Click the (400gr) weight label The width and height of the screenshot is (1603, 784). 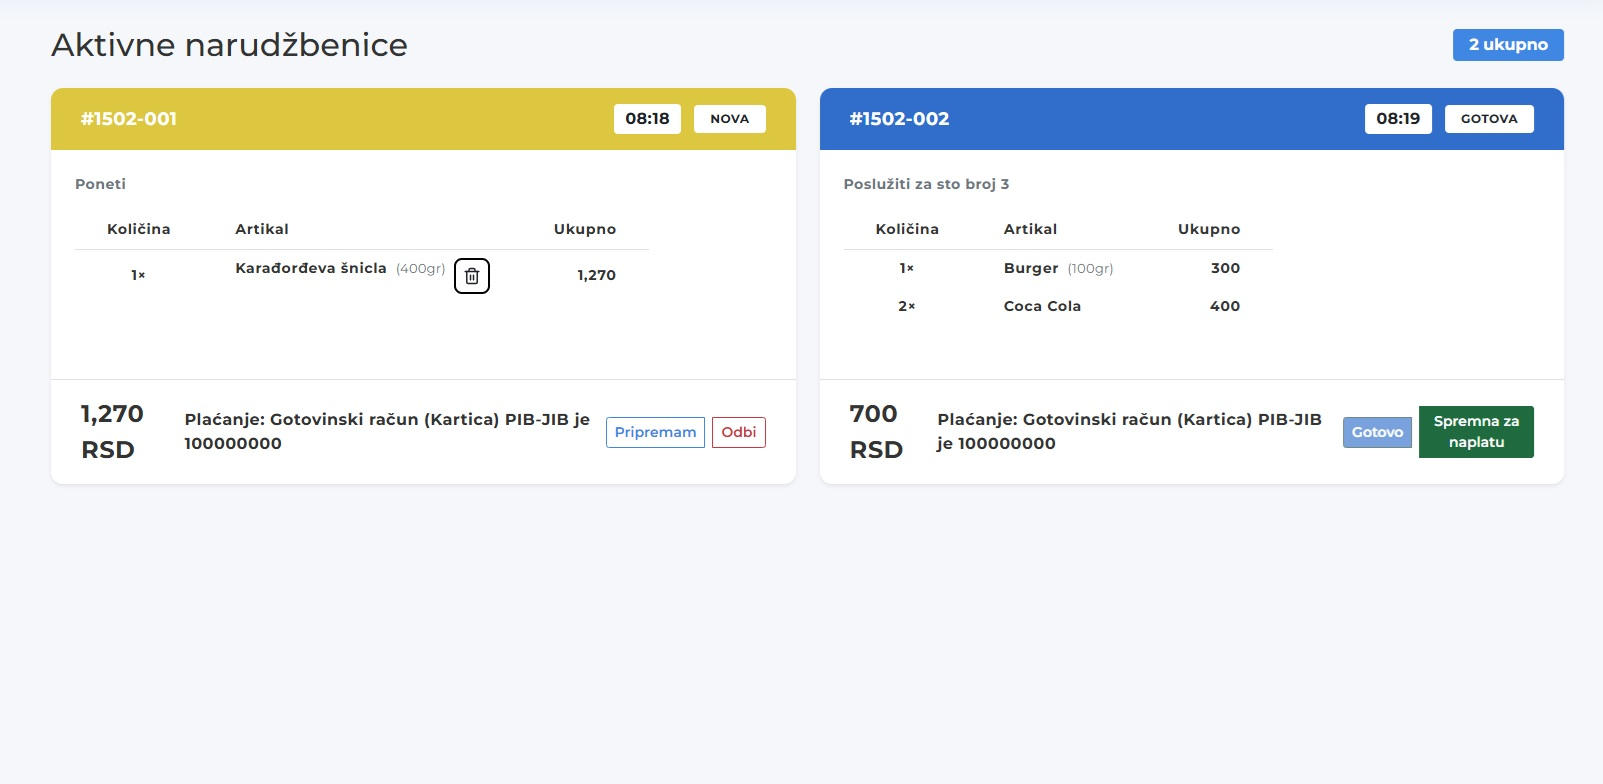(x=420, y=269)
